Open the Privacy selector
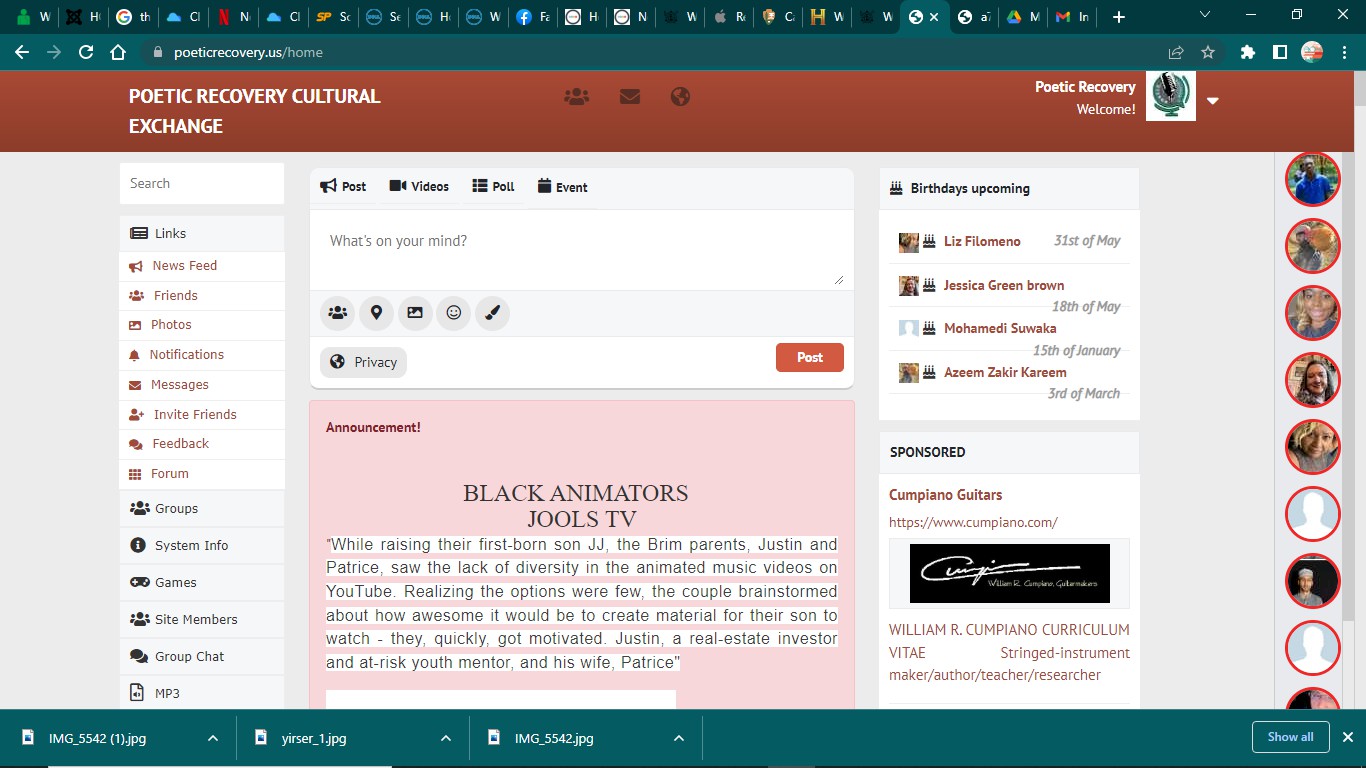This screenshot has height=768, width=1366. tap(363, 362)
